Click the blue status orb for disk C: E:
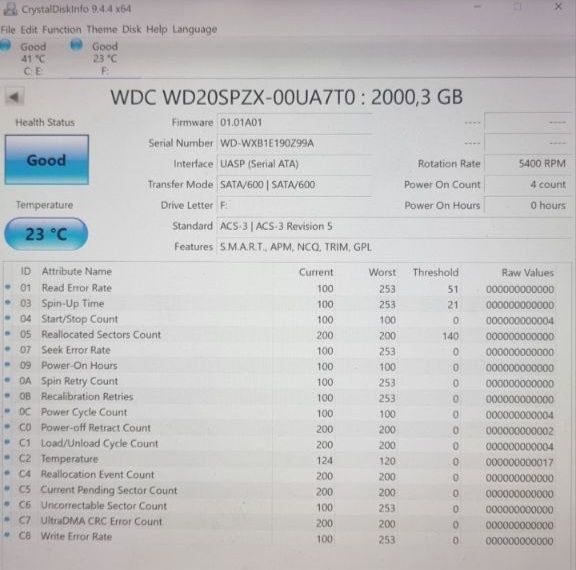This screenshot has height=570, width=576. 5,45
